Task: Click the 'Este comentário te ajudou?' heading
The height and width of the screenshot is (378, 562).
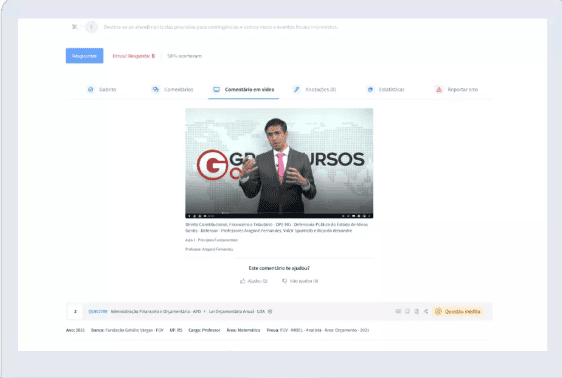Action: [x=279, y=268]
